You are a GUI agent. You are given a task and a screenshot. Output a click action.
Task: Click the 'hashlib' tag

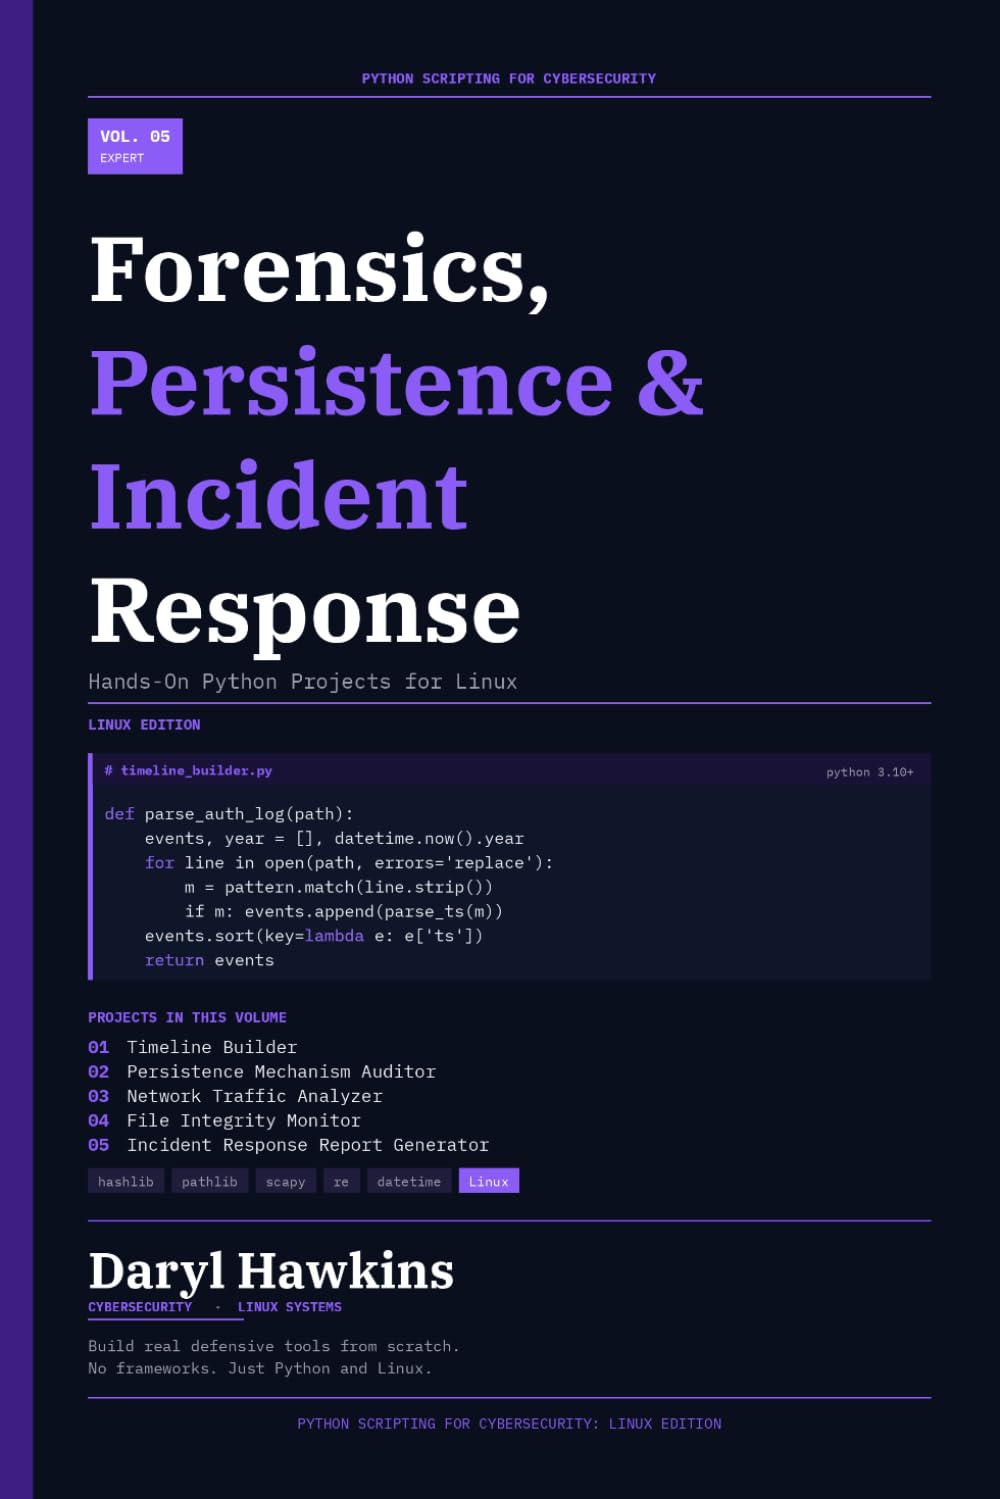(126, 1181)
